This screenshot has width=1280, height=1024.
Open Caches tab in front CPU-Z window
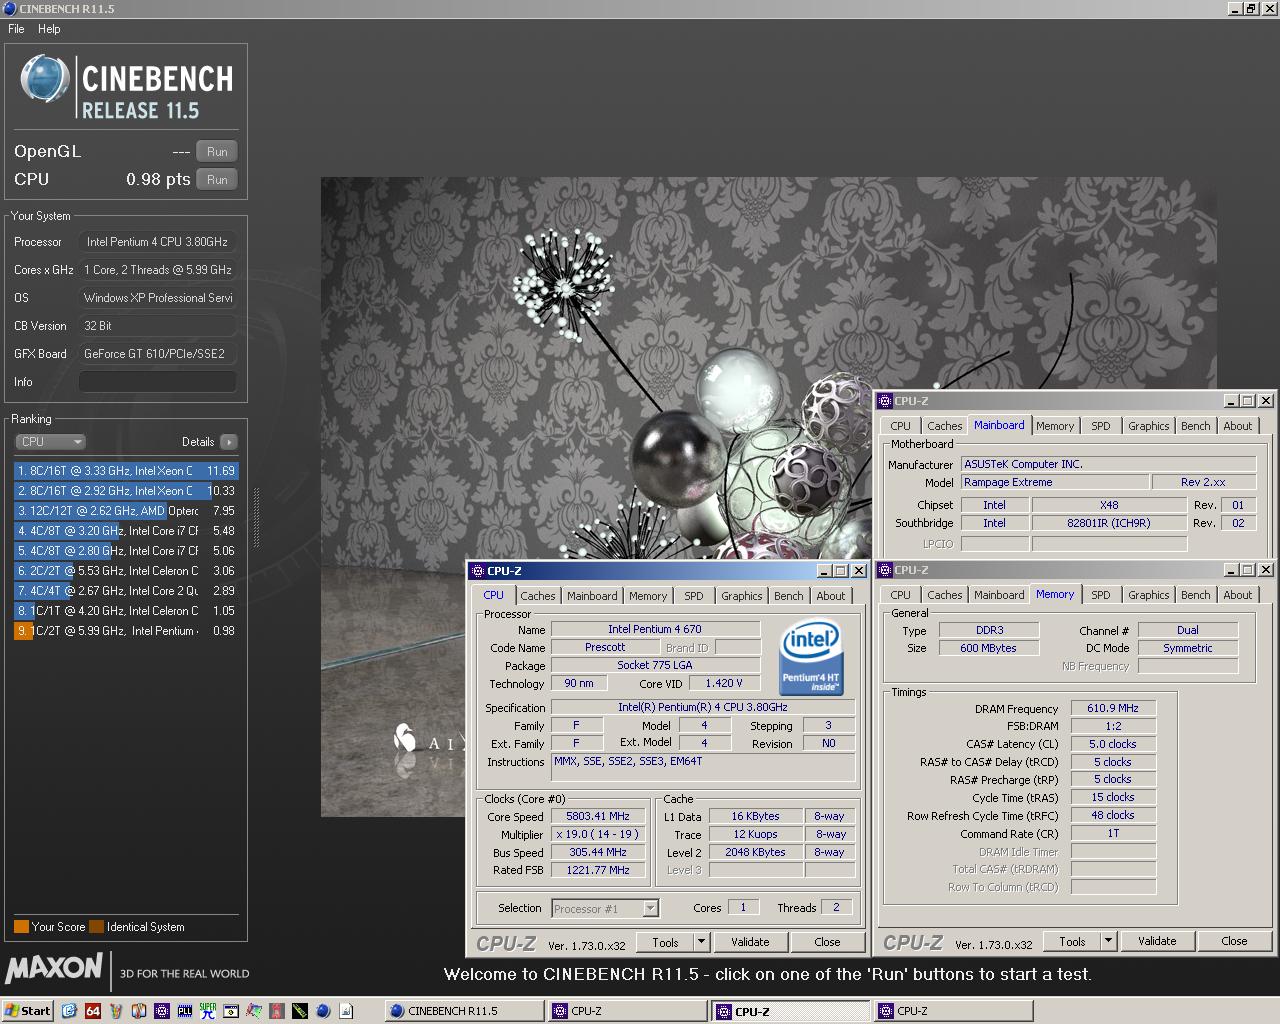(x=537, y=596)
